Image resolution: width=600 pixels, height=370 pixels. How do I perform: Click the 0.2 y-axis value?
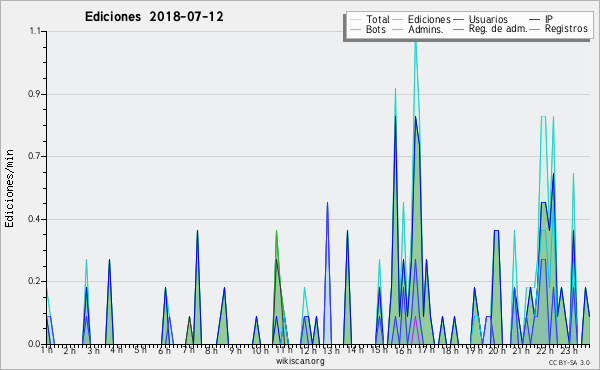click(34, 281)
